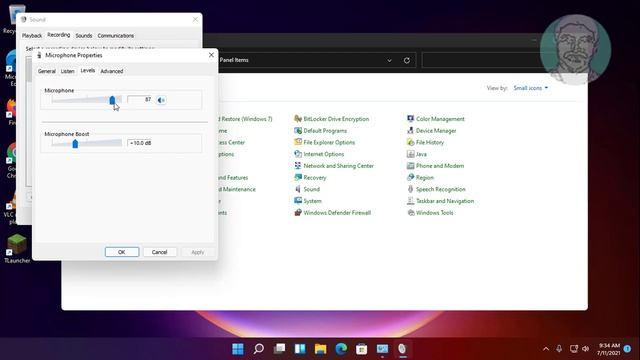The image size is (640, 360).
Task: Open the Windows Tools icon
Action: [411, 213]
